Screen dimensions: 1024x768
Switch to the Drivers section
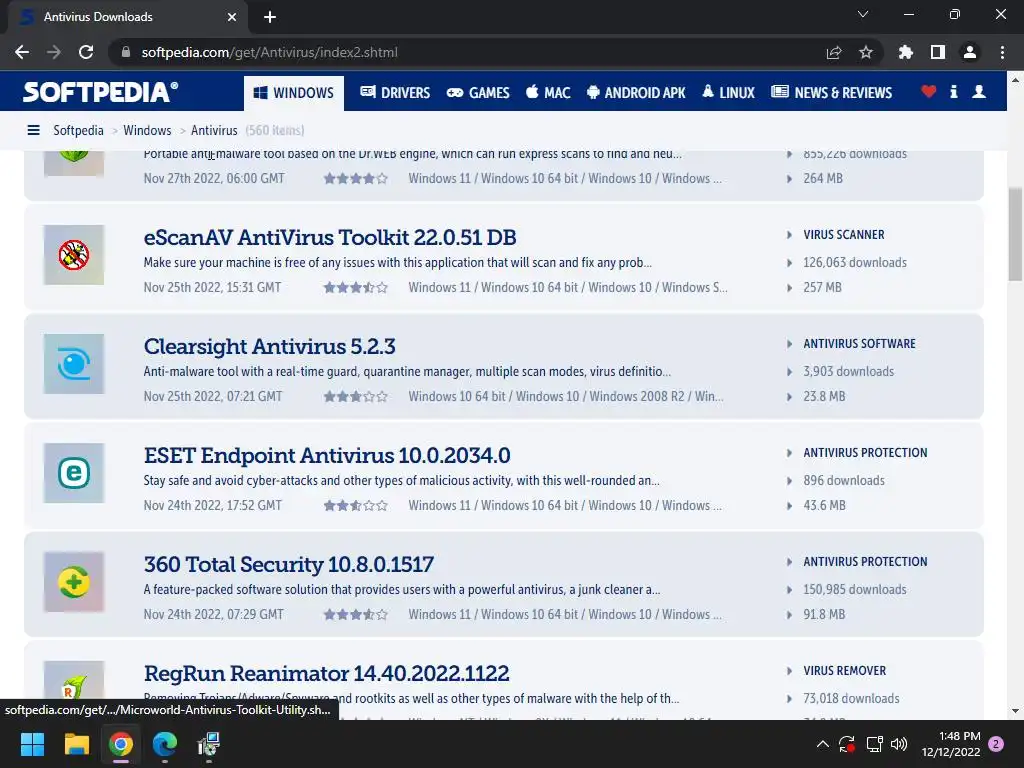[395, 93]
